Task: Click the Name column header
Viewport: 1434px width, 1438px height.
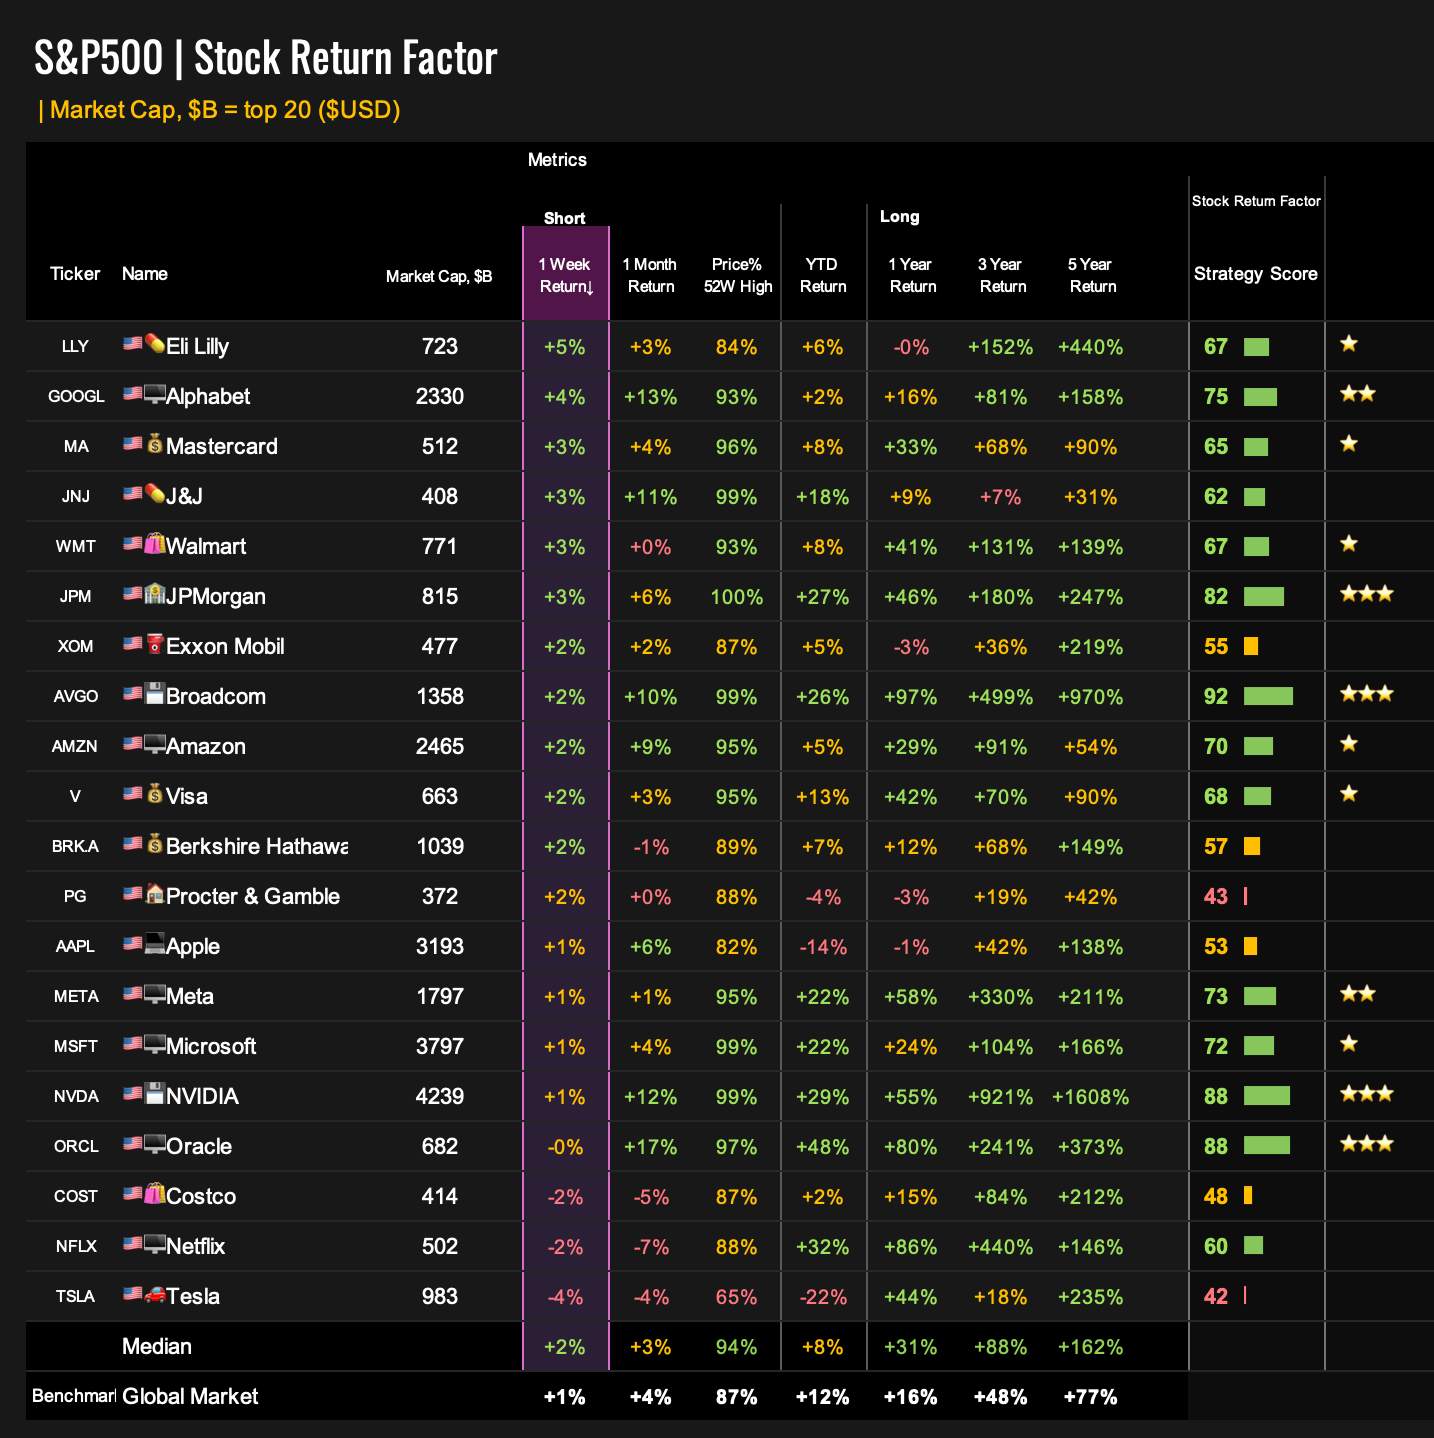Action: click(x=145, y=274)
